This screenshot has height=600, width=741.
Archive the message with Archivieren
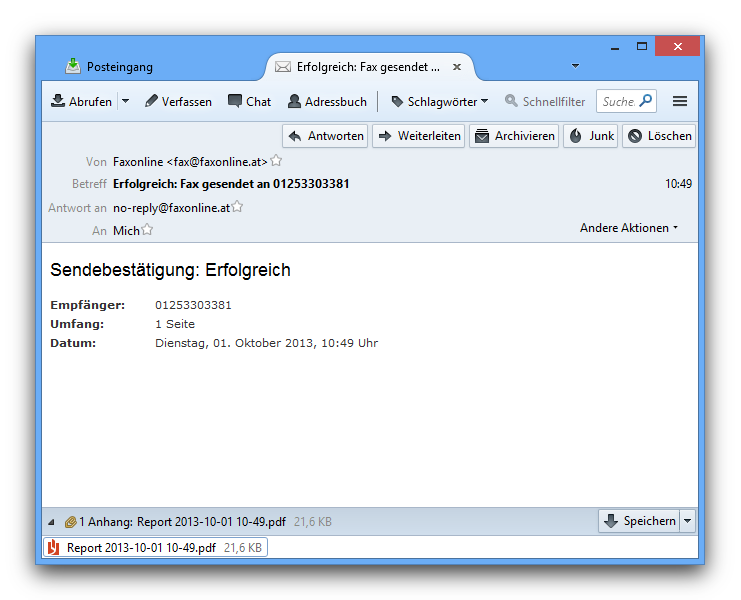tap(514, 136)
